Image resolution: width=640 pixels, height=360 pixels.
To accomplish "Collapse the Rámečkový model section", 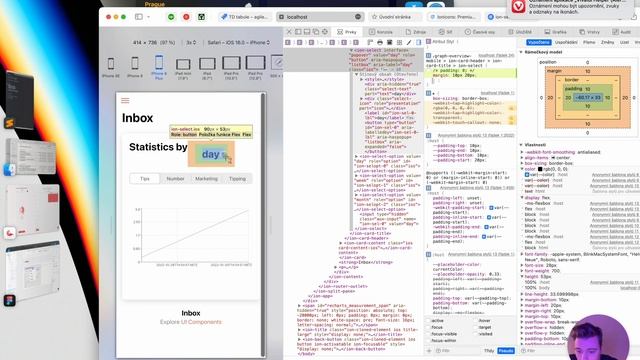I will point(521,52).
